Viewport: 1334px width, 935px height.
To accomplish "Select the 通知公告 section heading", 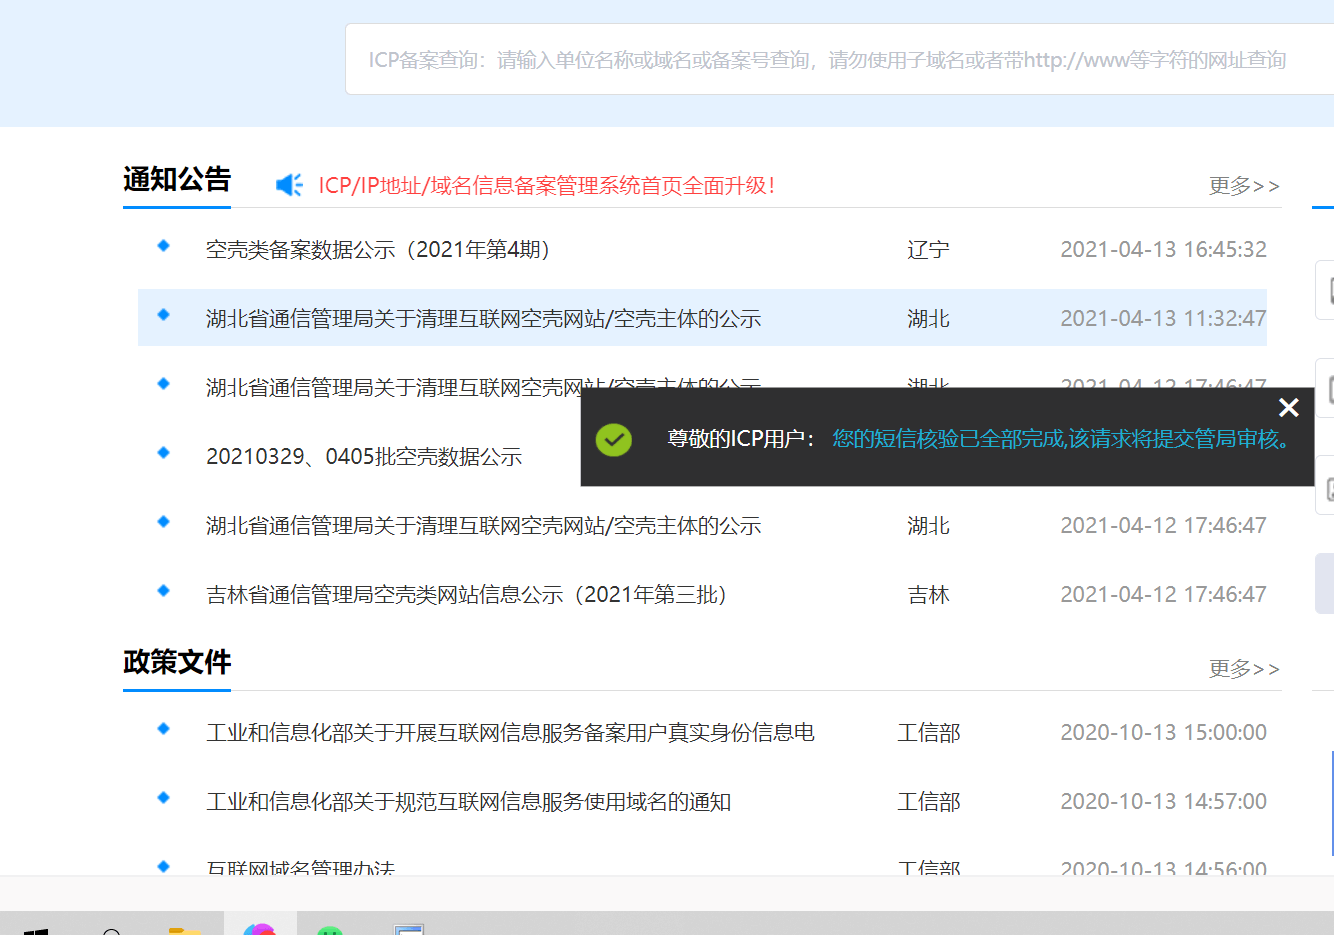I will tap(177, 180).
